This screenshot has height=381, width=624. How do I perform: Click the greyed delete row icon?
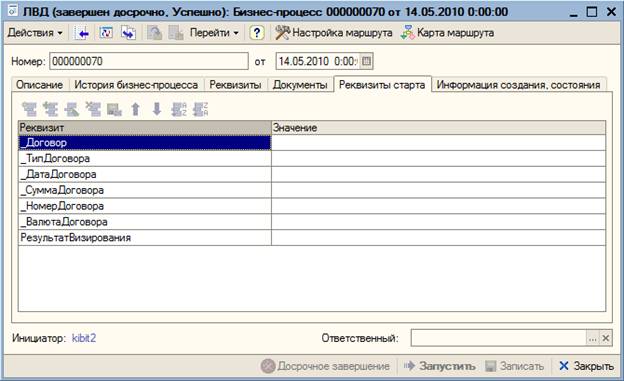point(93,109)
